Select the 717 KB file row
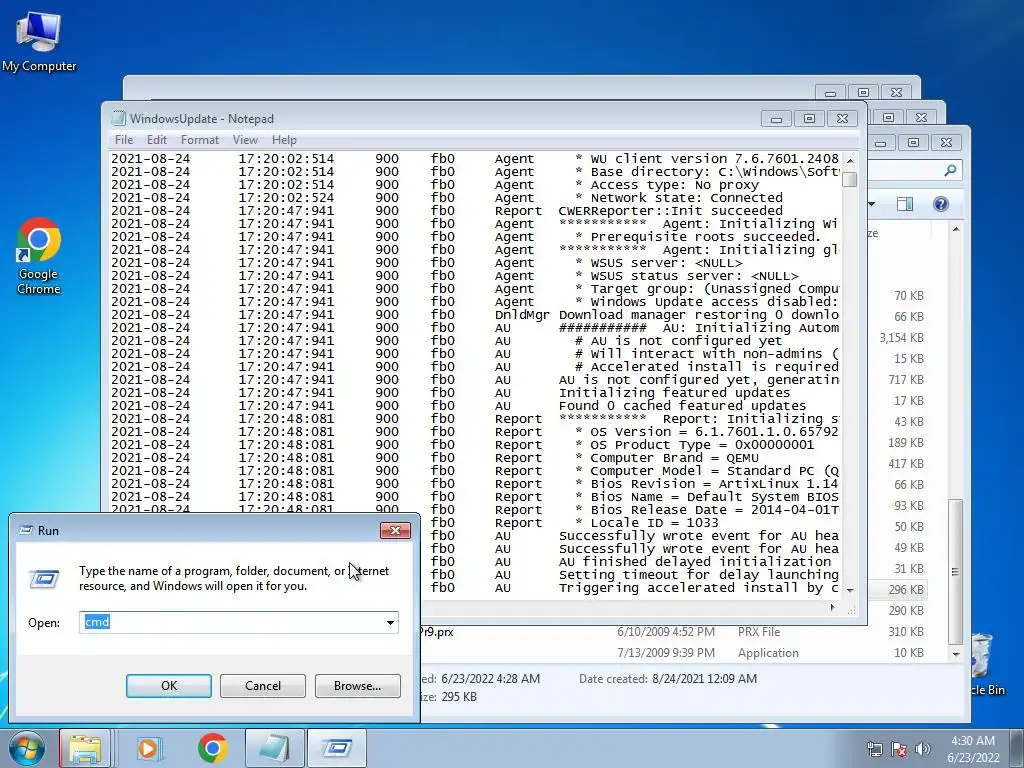1024x768 pixels. pos(904,379)
